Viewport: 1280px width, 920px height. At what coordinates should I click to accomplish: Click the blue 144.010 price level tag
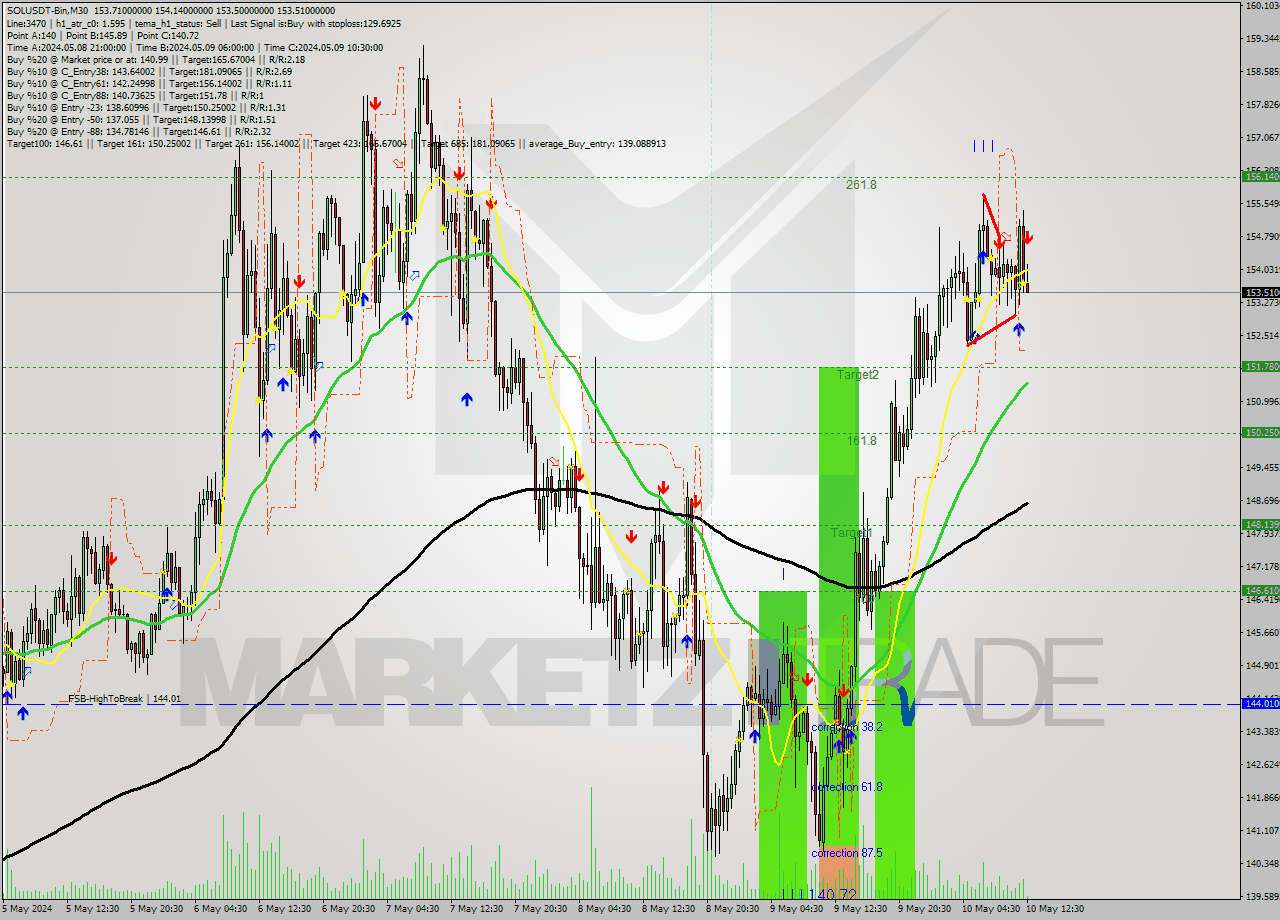1260,704
